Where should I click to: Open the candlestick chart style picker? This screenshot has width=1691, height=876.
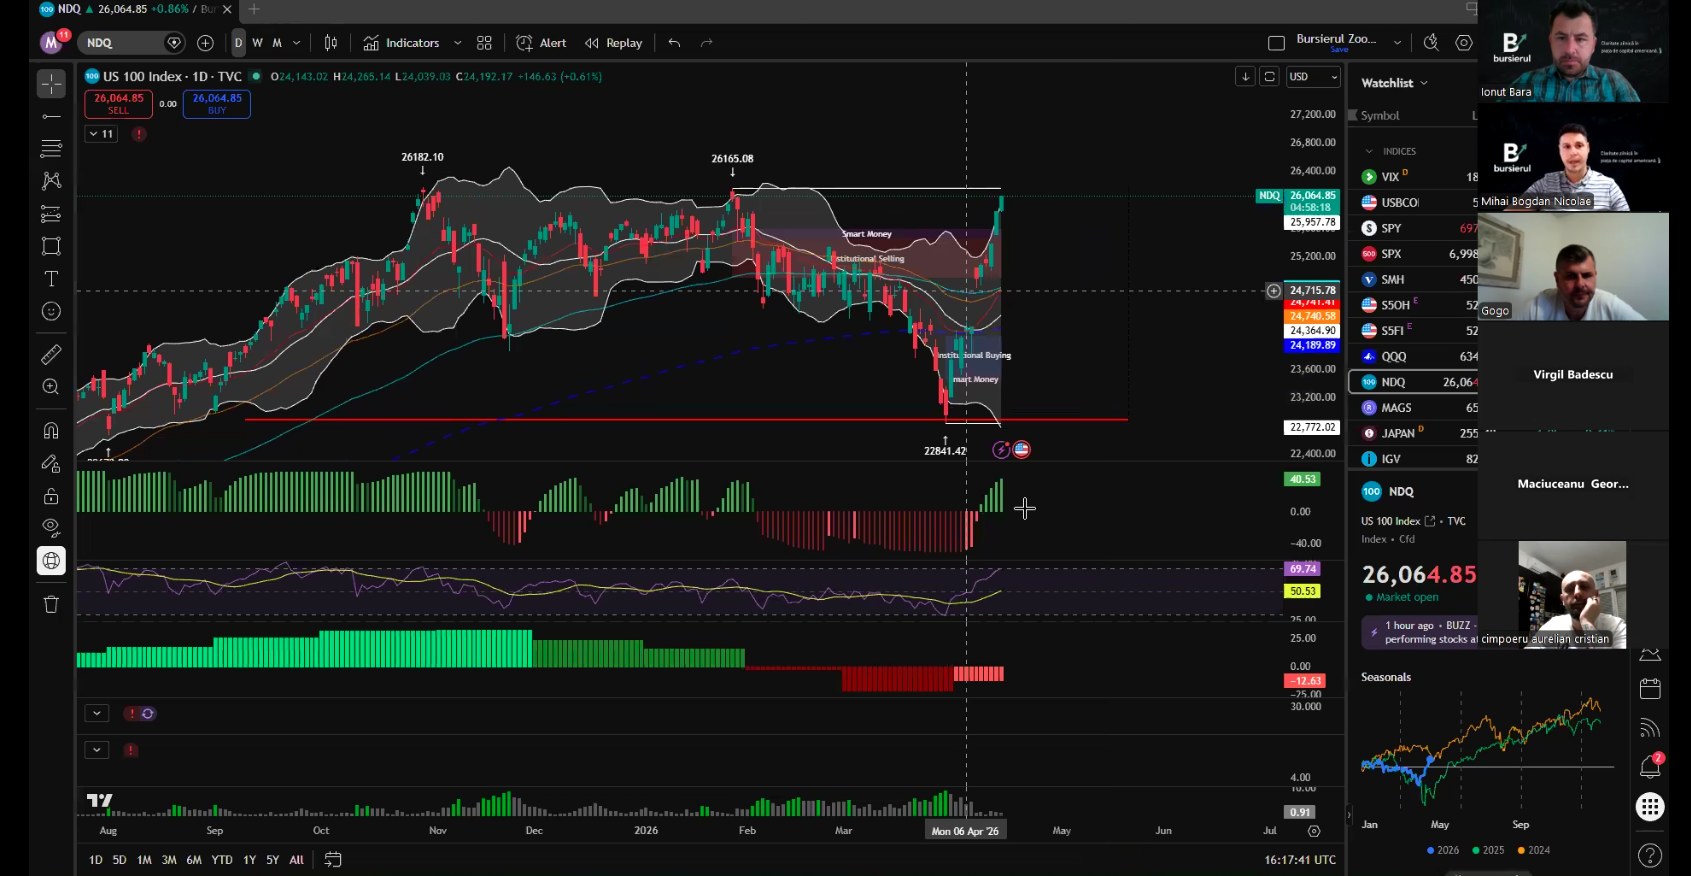331,43
